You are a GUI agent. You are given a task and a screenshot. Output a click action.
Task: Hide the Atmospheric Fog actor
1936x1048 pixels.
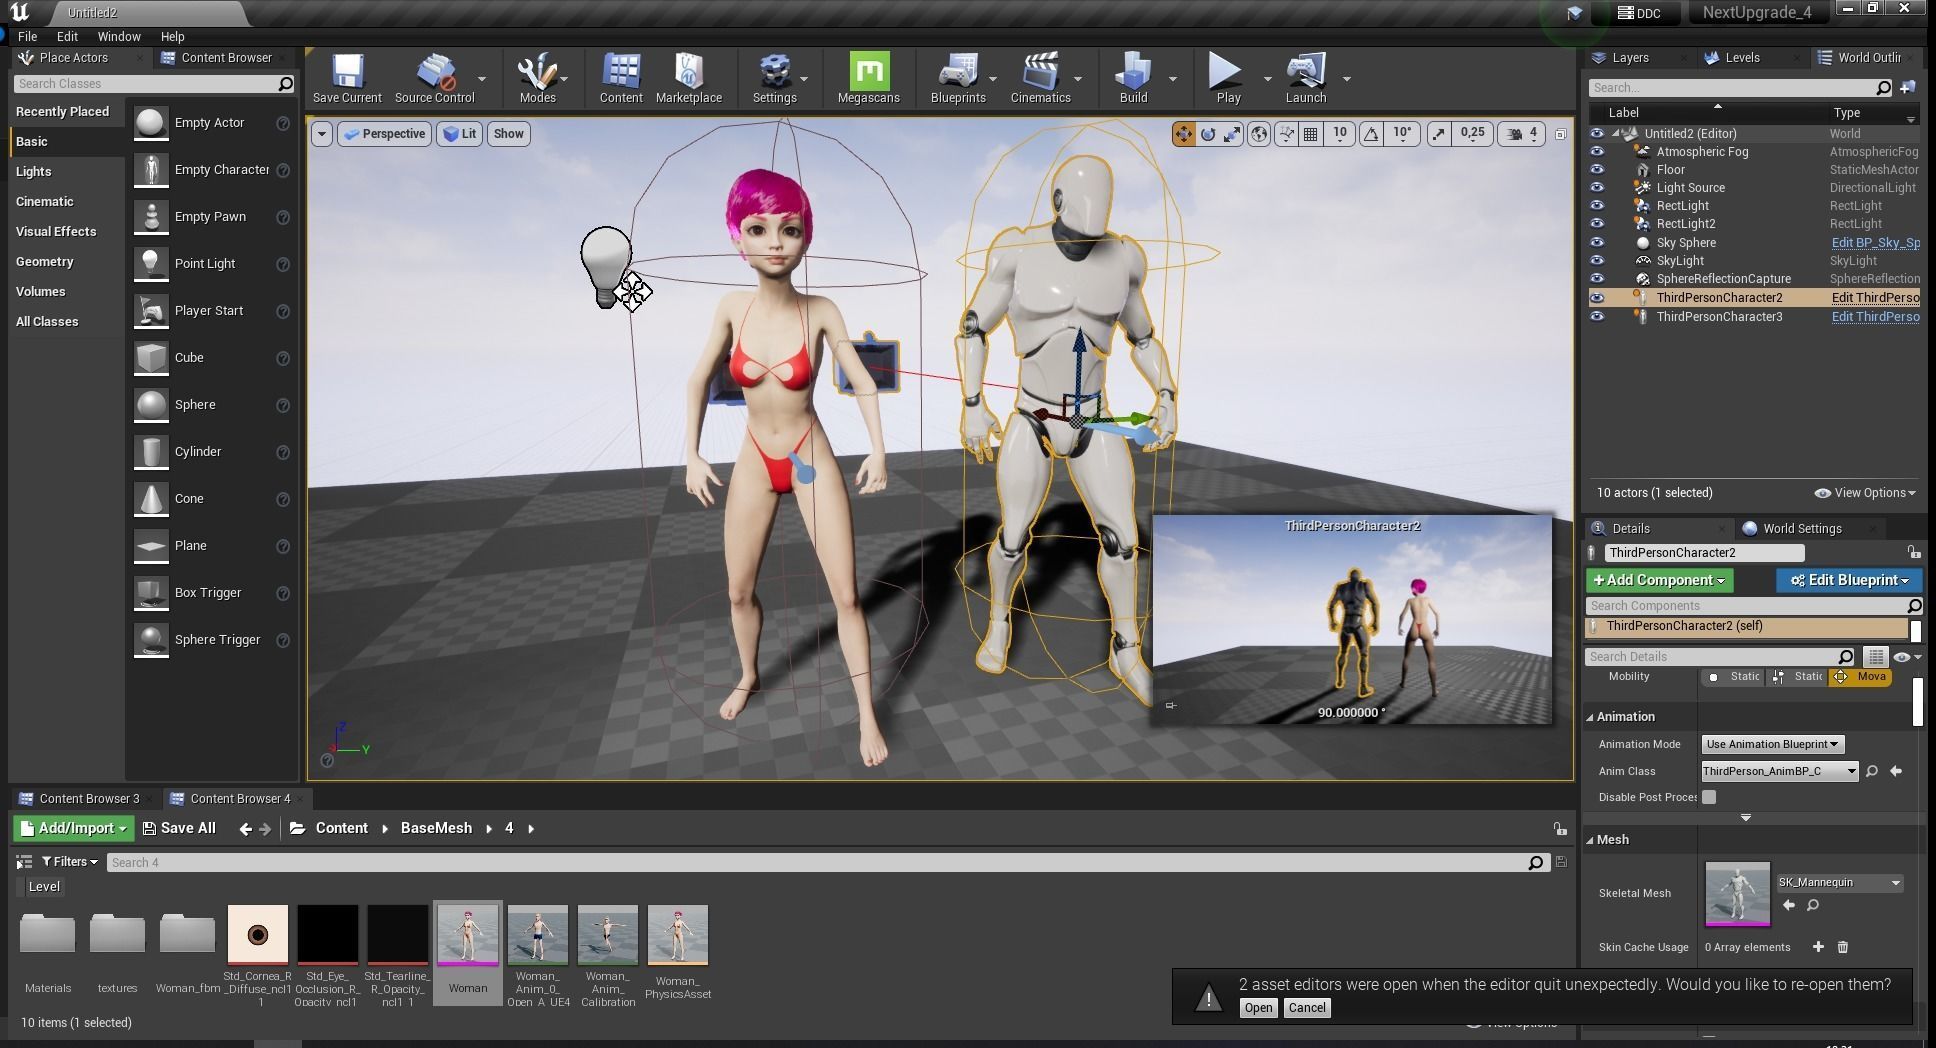point(1597,152)
